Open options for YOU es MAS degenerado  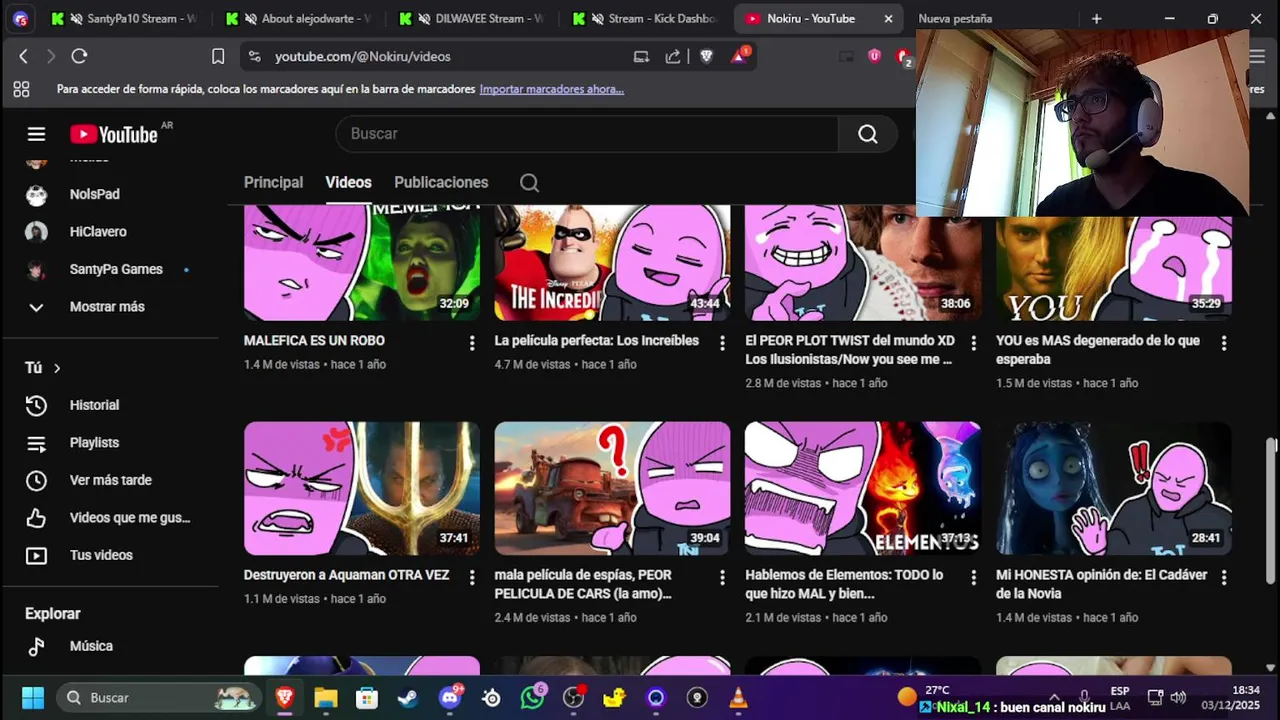tap(1224, 343)
